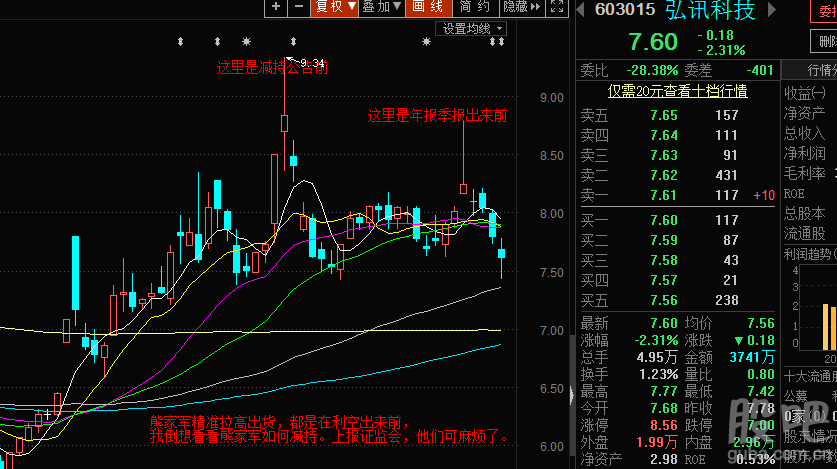Click 均价 value 7.56
This screenshot has width=837, height=469.
761,323
